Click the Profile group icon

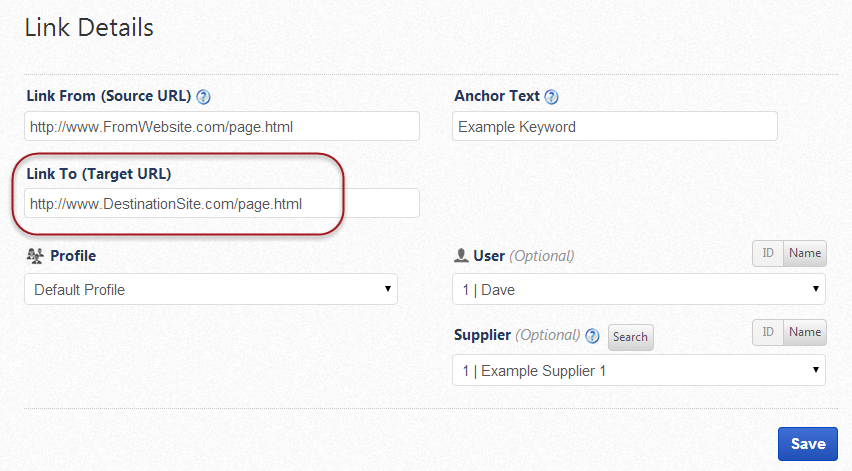pyautogui.click(x=33, y=256)
